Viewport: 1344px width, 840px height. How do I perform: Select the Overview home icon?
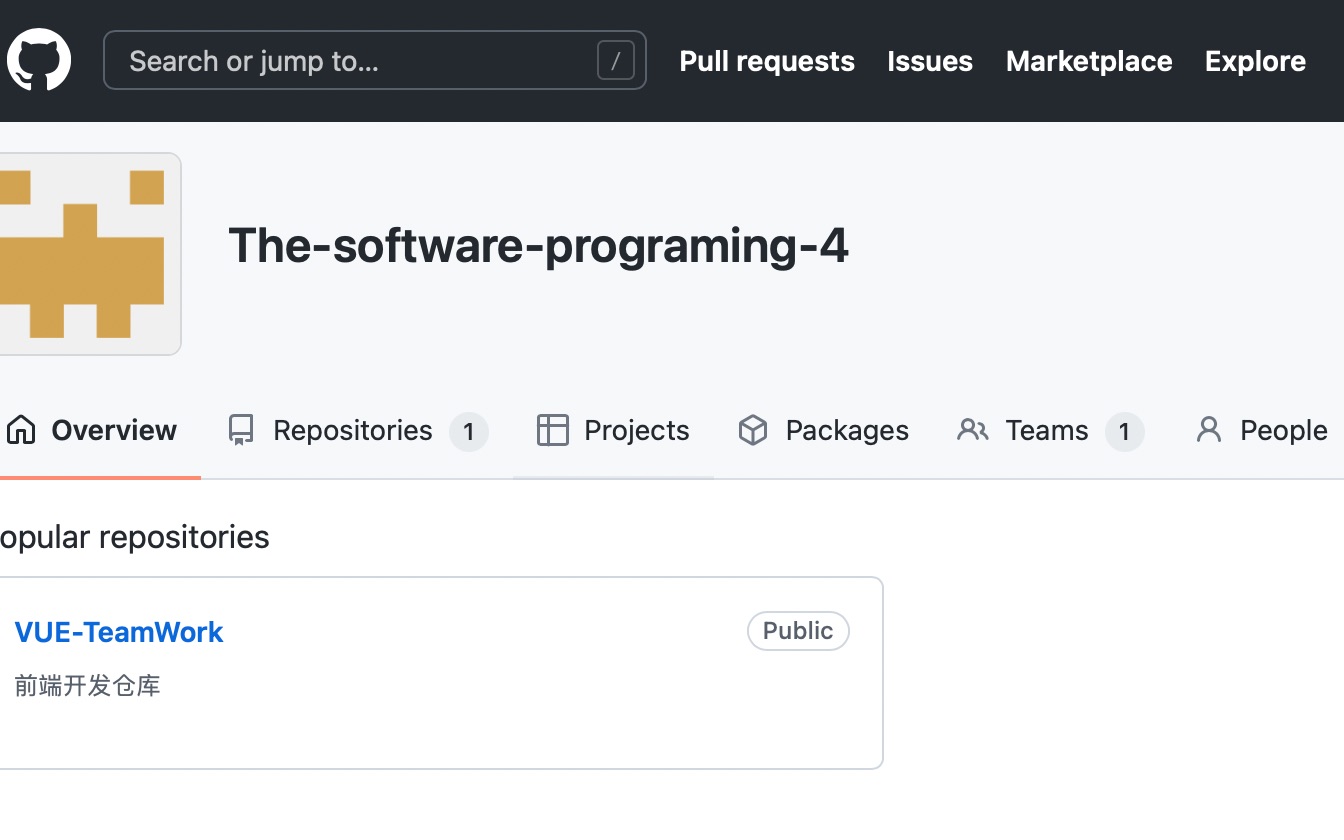[20, 430]
